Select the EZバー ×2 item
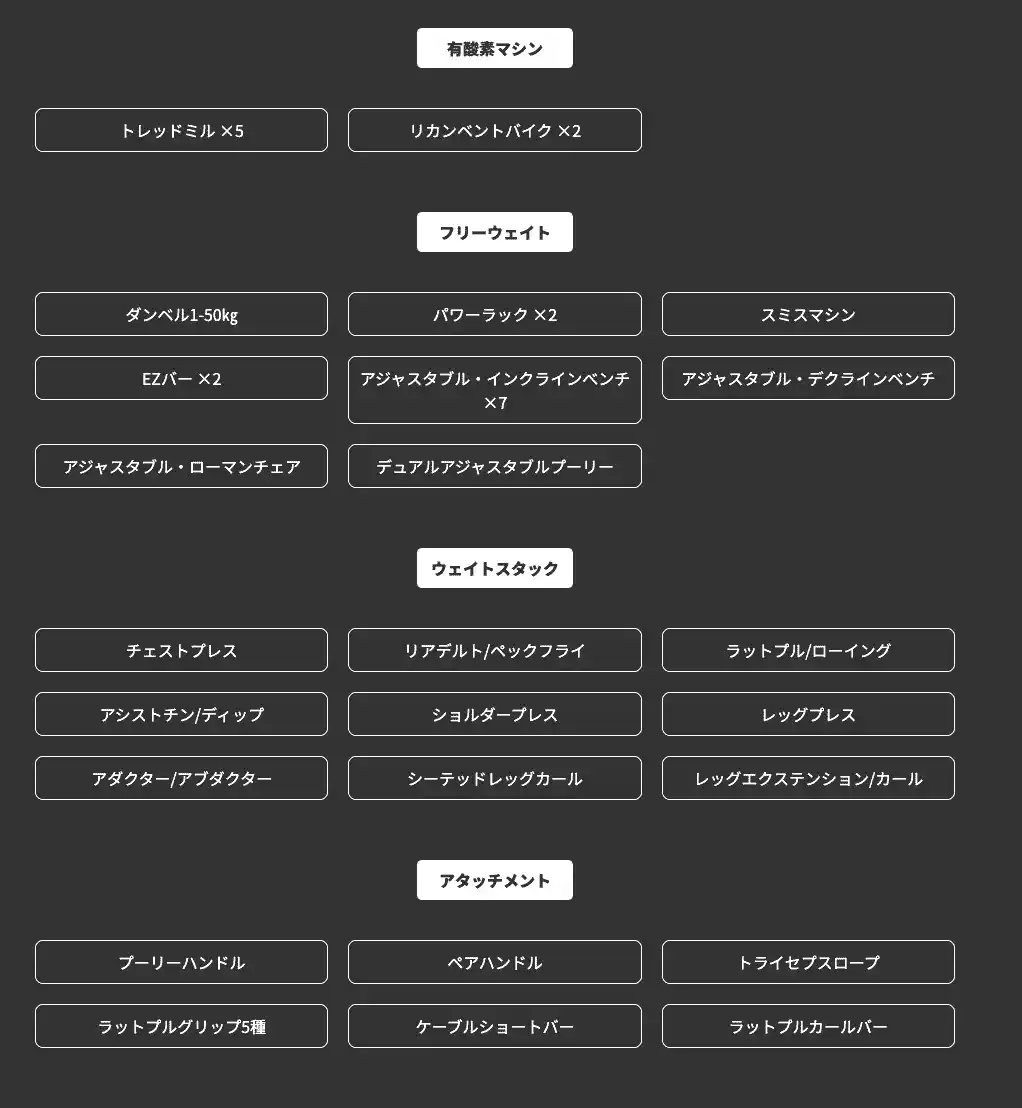 (x=181, y=378)
